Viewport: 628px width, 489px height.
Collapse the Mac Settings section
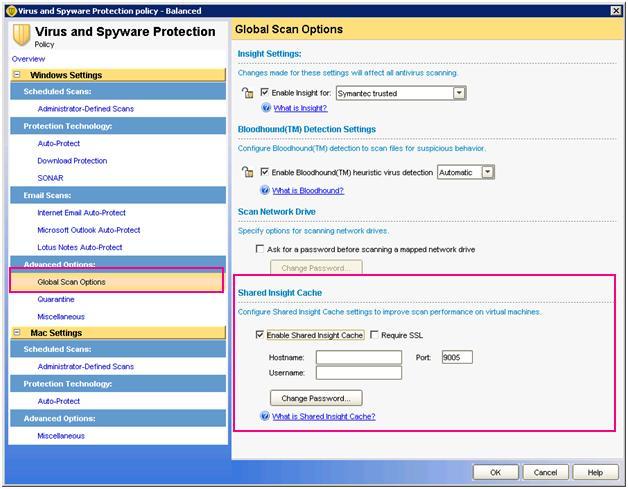(17, 332)
